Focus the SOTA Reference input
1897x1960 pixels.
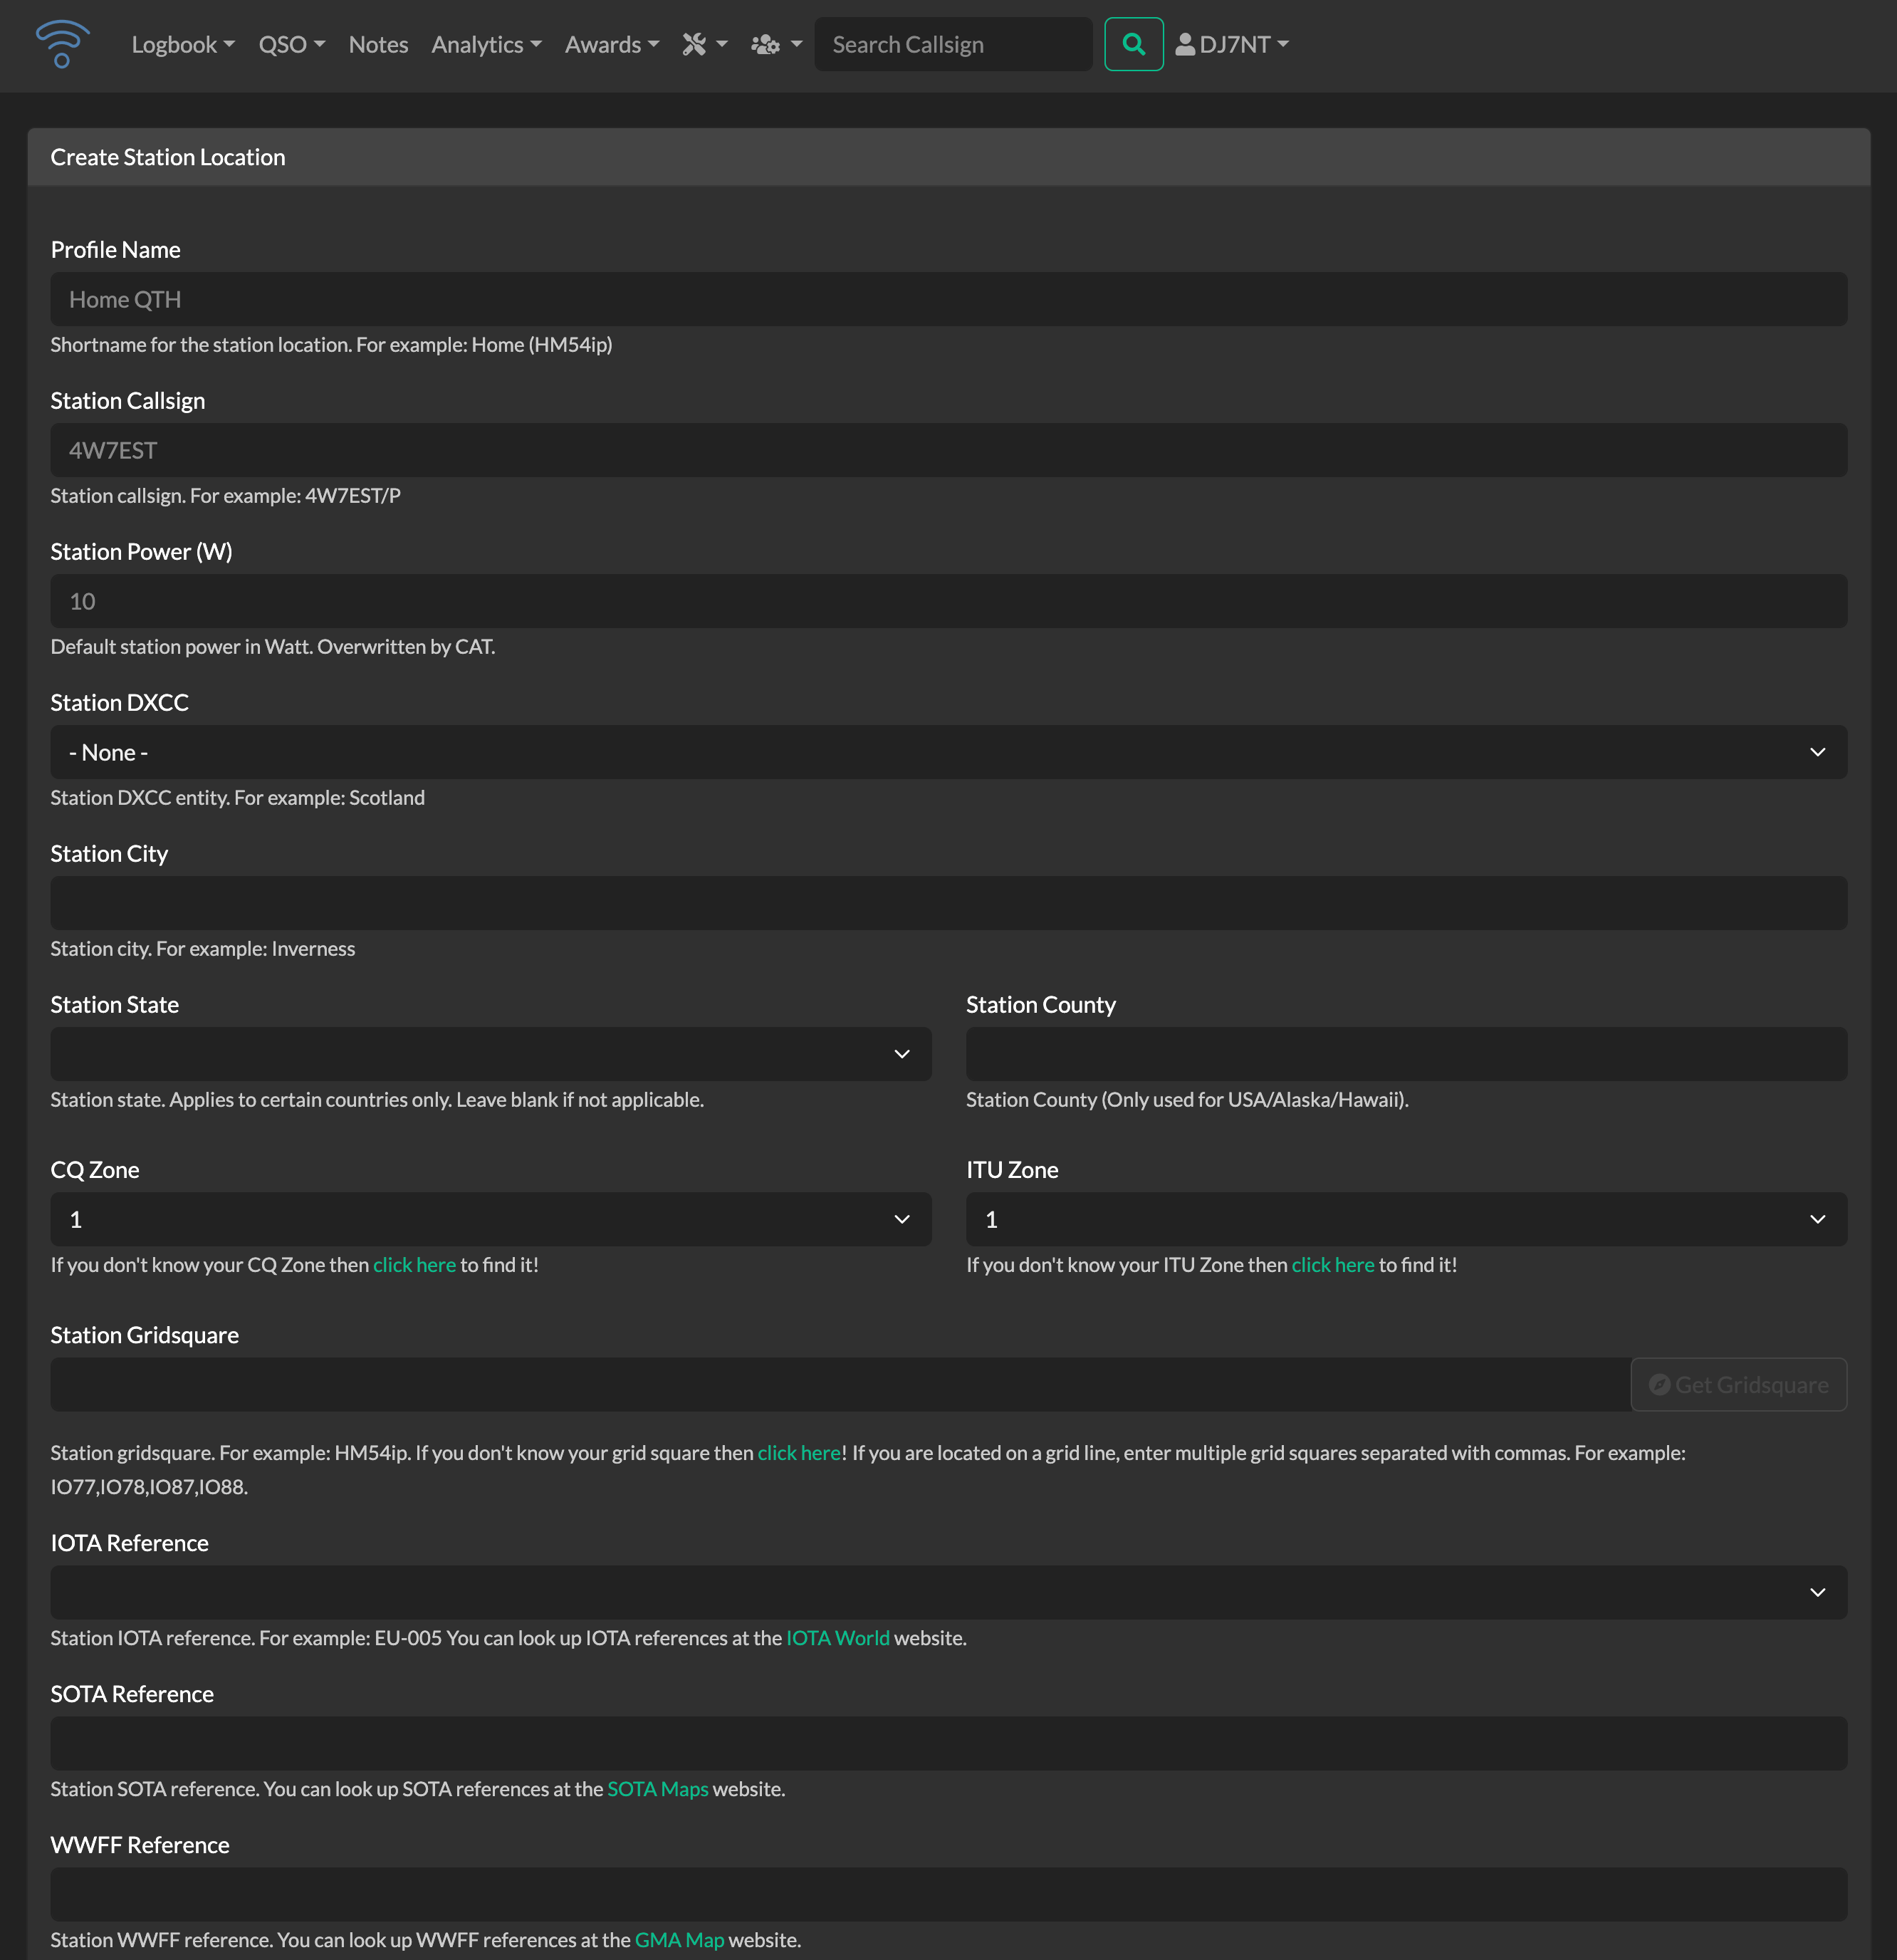tap(948, 1743)
